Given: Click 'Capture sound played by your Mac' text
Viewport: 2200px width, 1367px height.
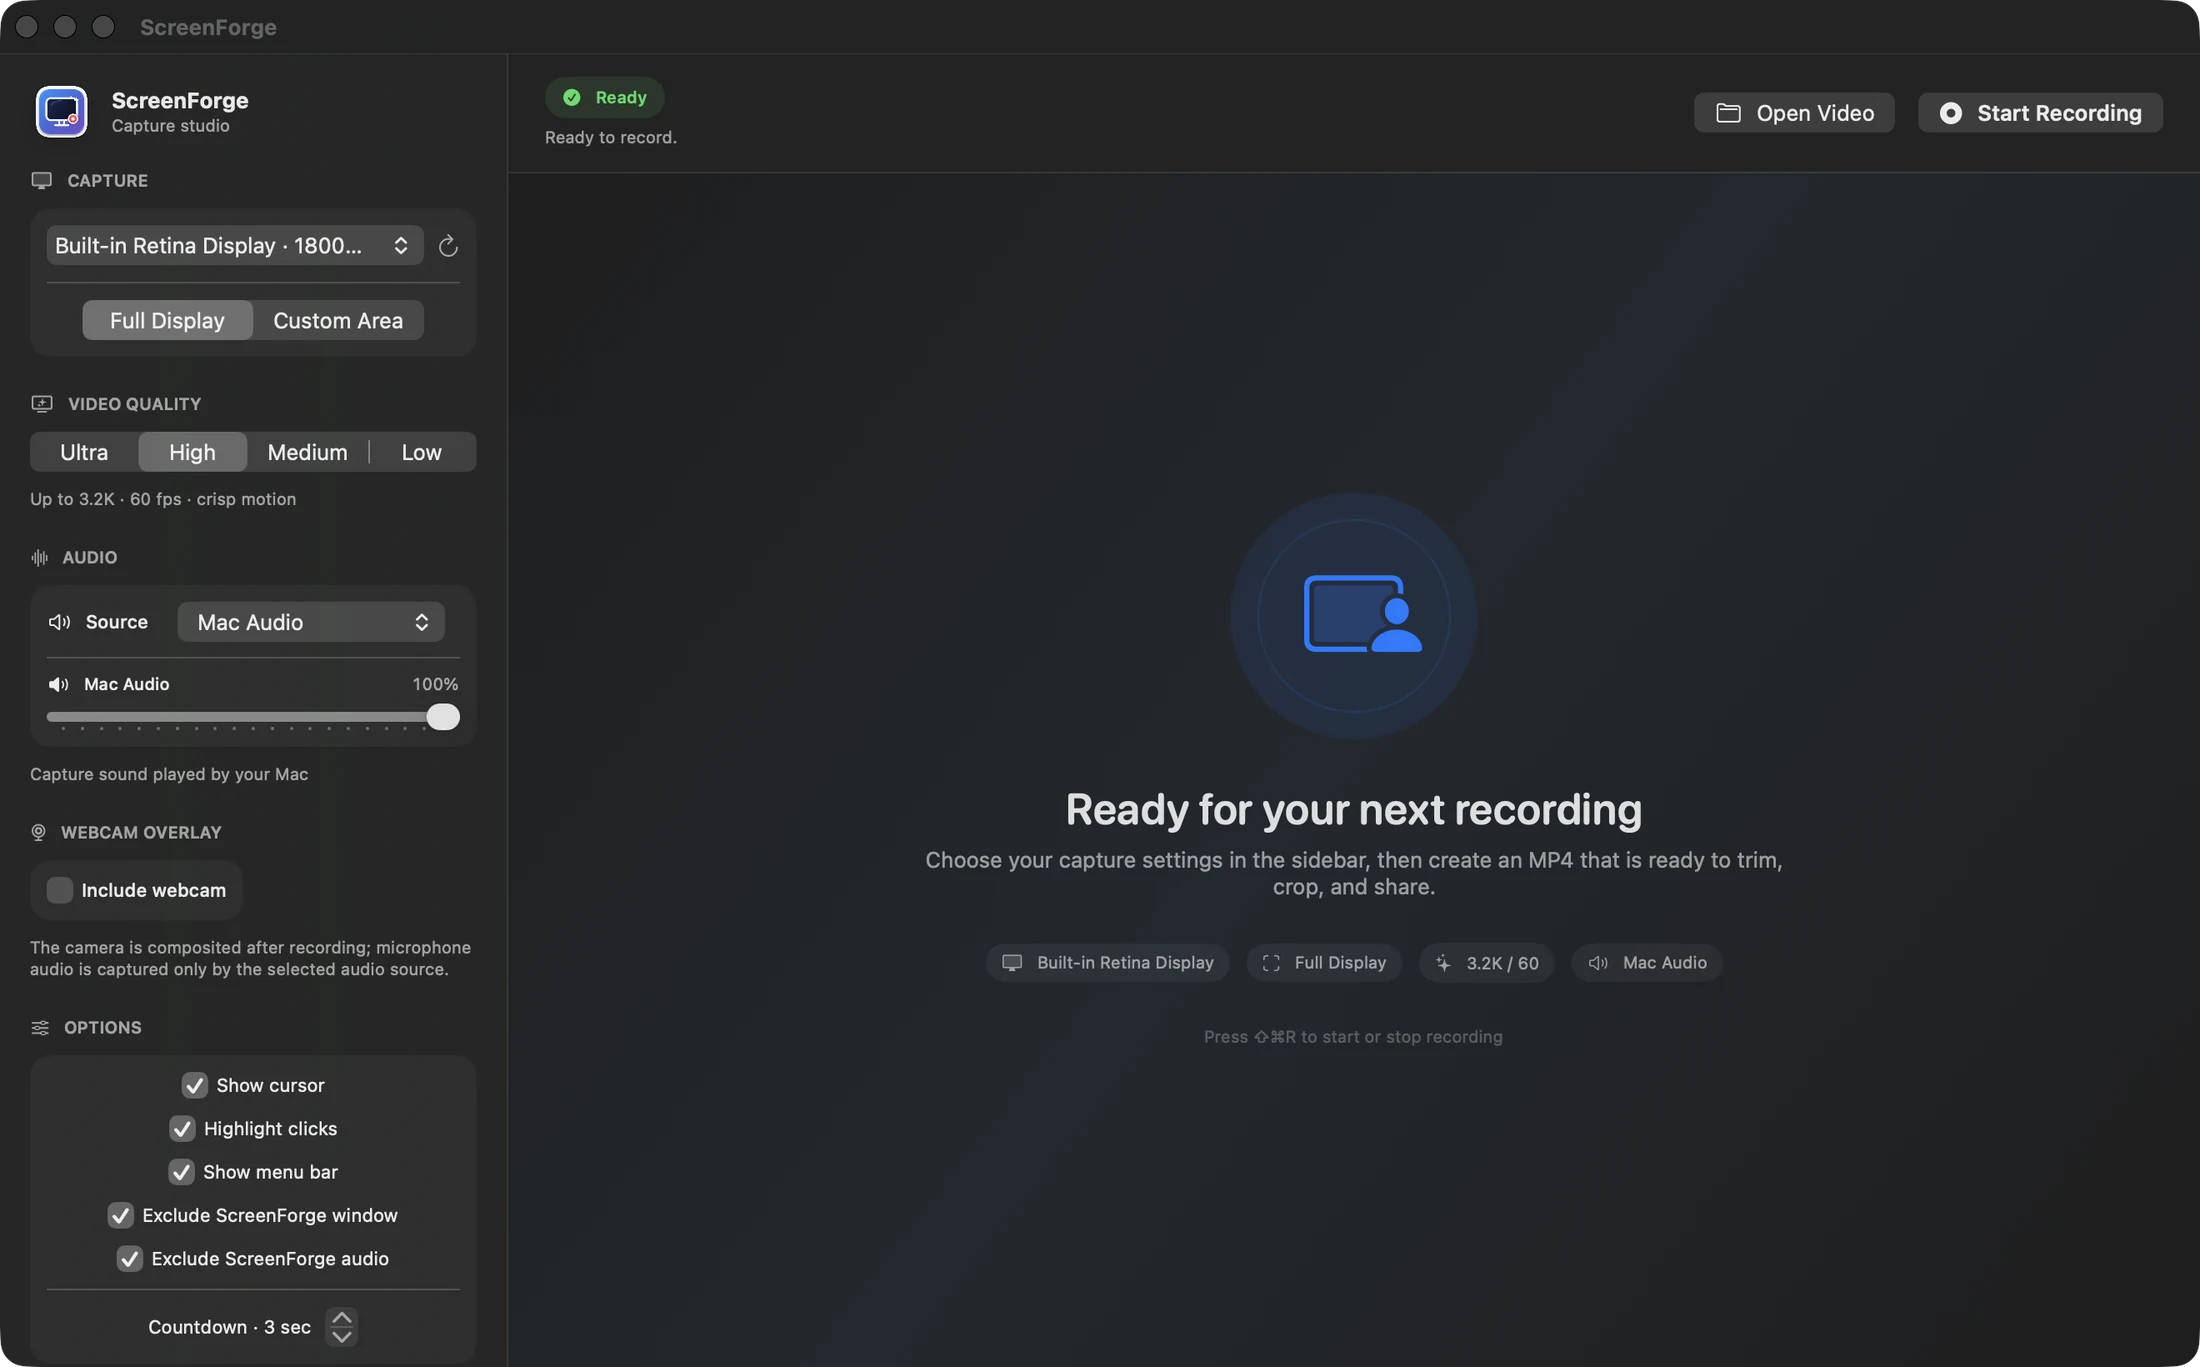Looking at the screenshot, I should 169,774.
